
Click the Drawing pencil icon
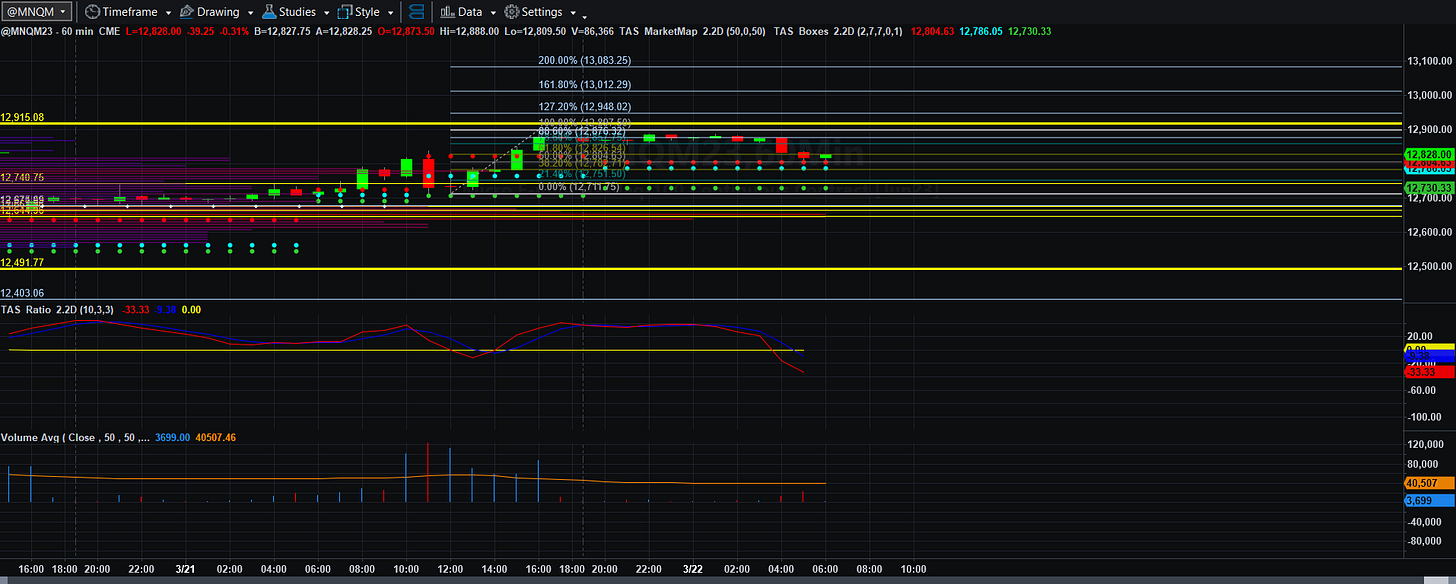coord(186,12)
